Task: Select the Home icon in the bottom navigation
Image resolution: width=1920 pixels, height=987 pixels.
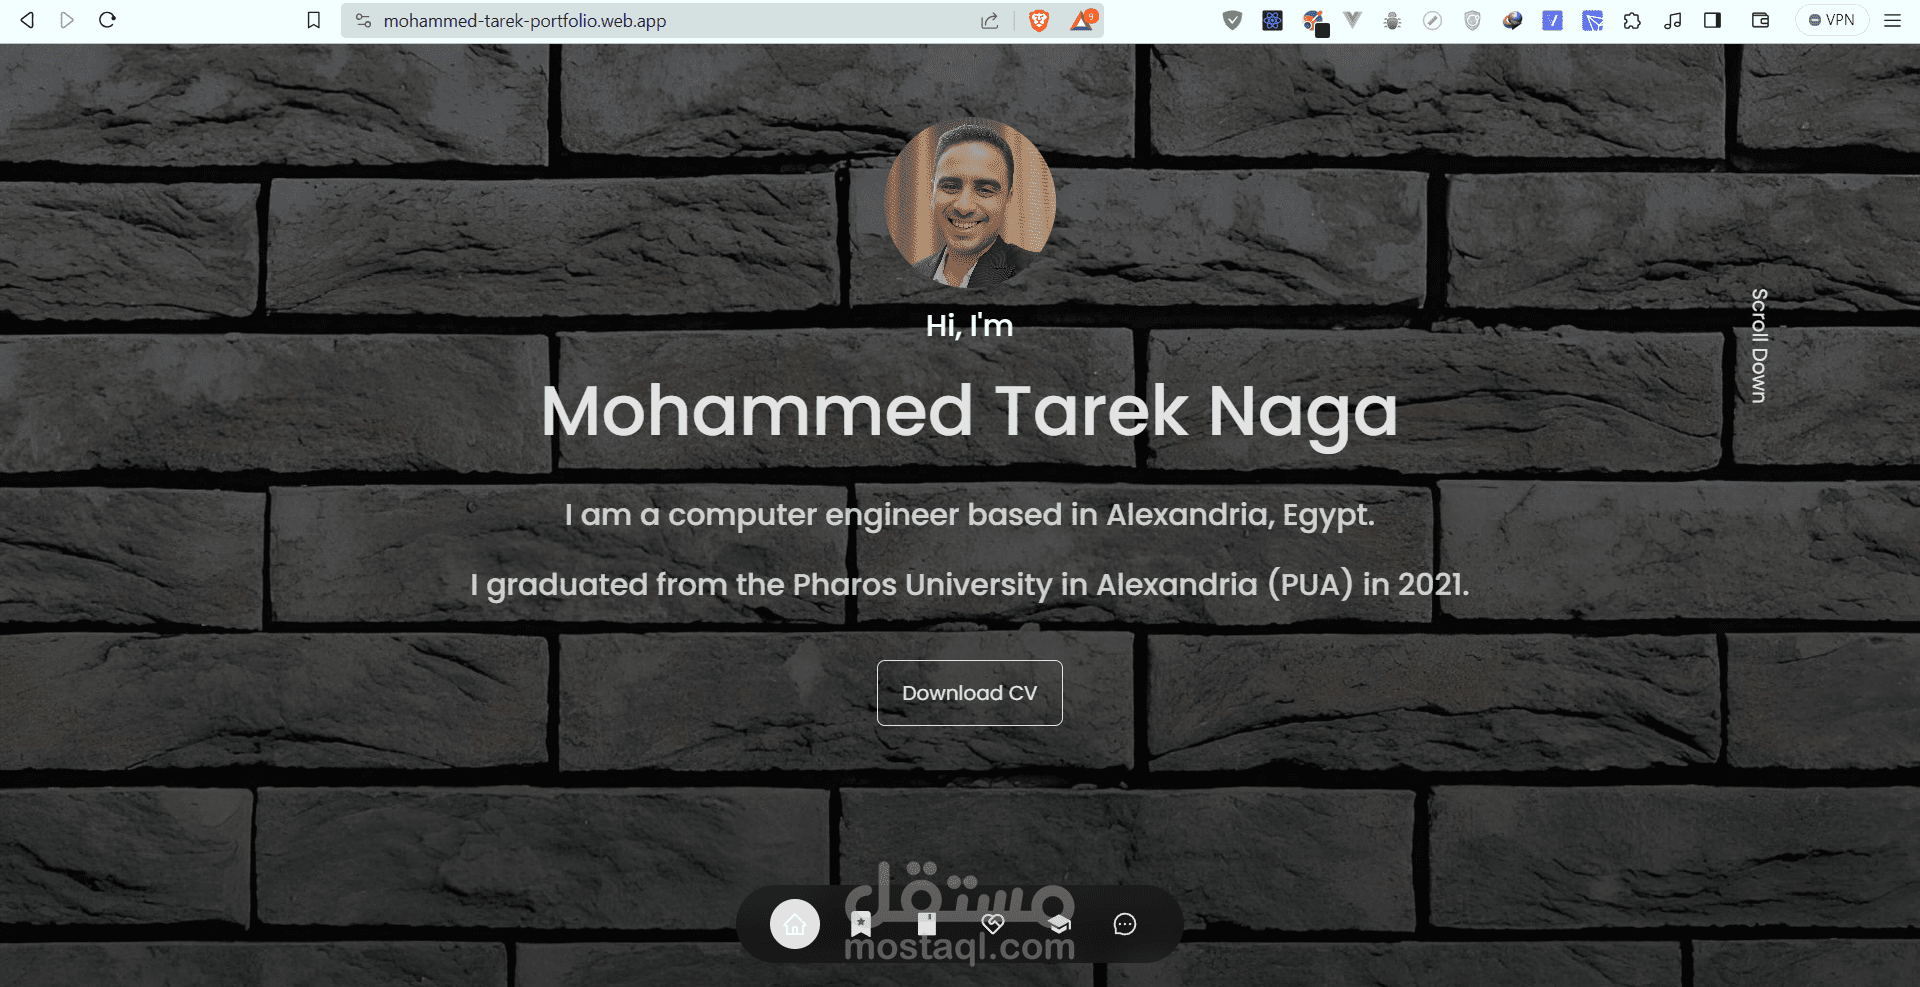Action: pyautogui.click(x=795, y=924)
